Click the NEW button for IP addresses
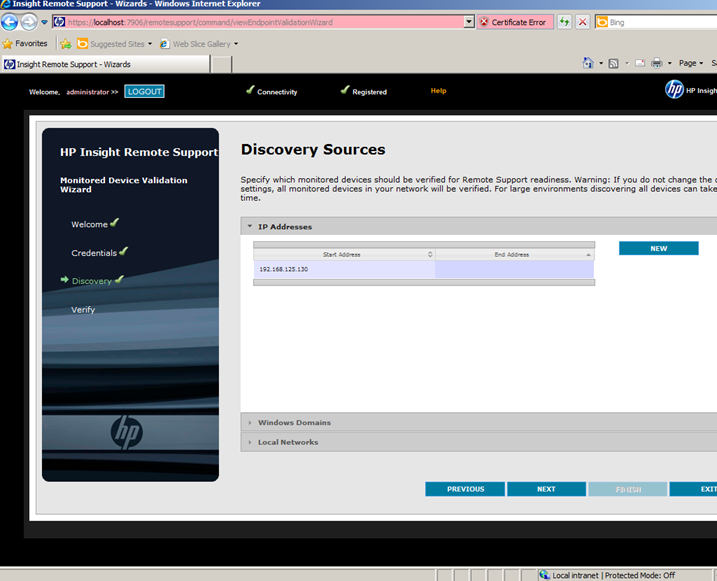Image resolution: width=717 pixels, height=581 pixels. [x=658, y=248]
